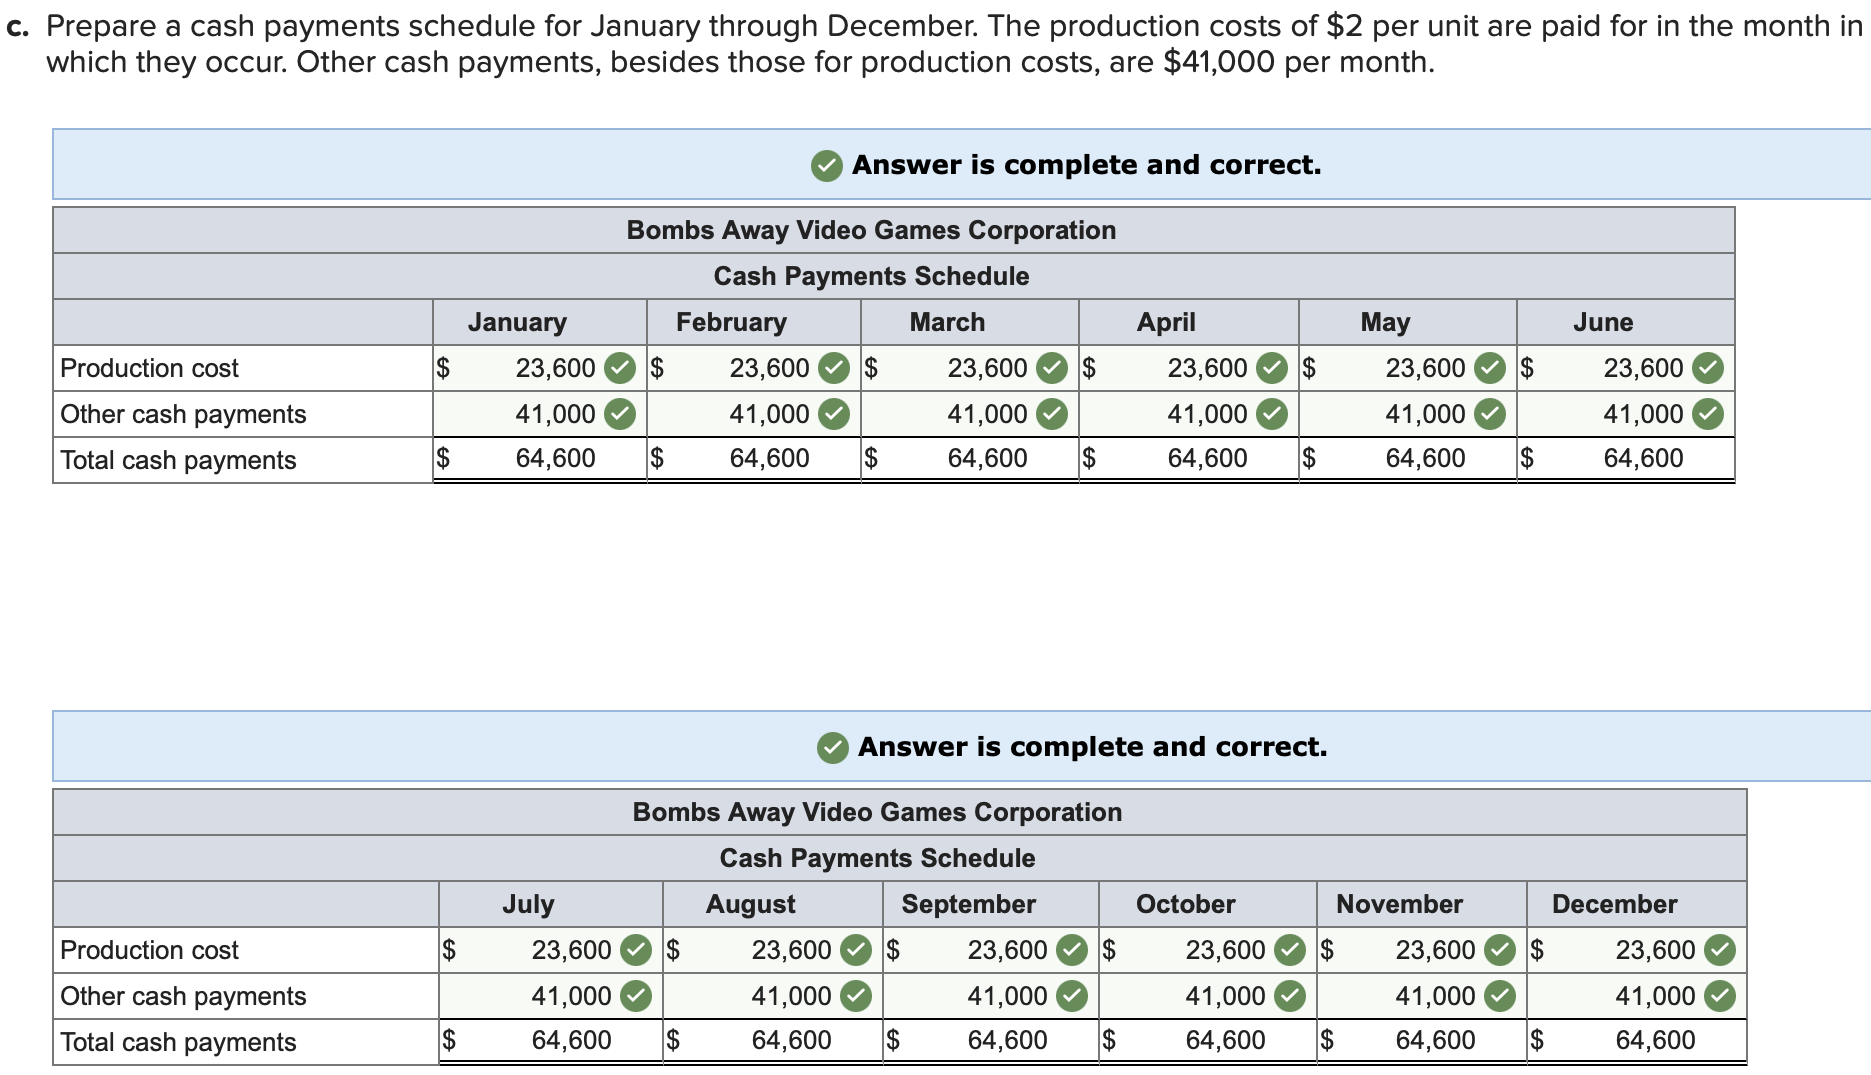
Task: Click the checkmark next to April other cash payments
Action: tap(1270, 413)
